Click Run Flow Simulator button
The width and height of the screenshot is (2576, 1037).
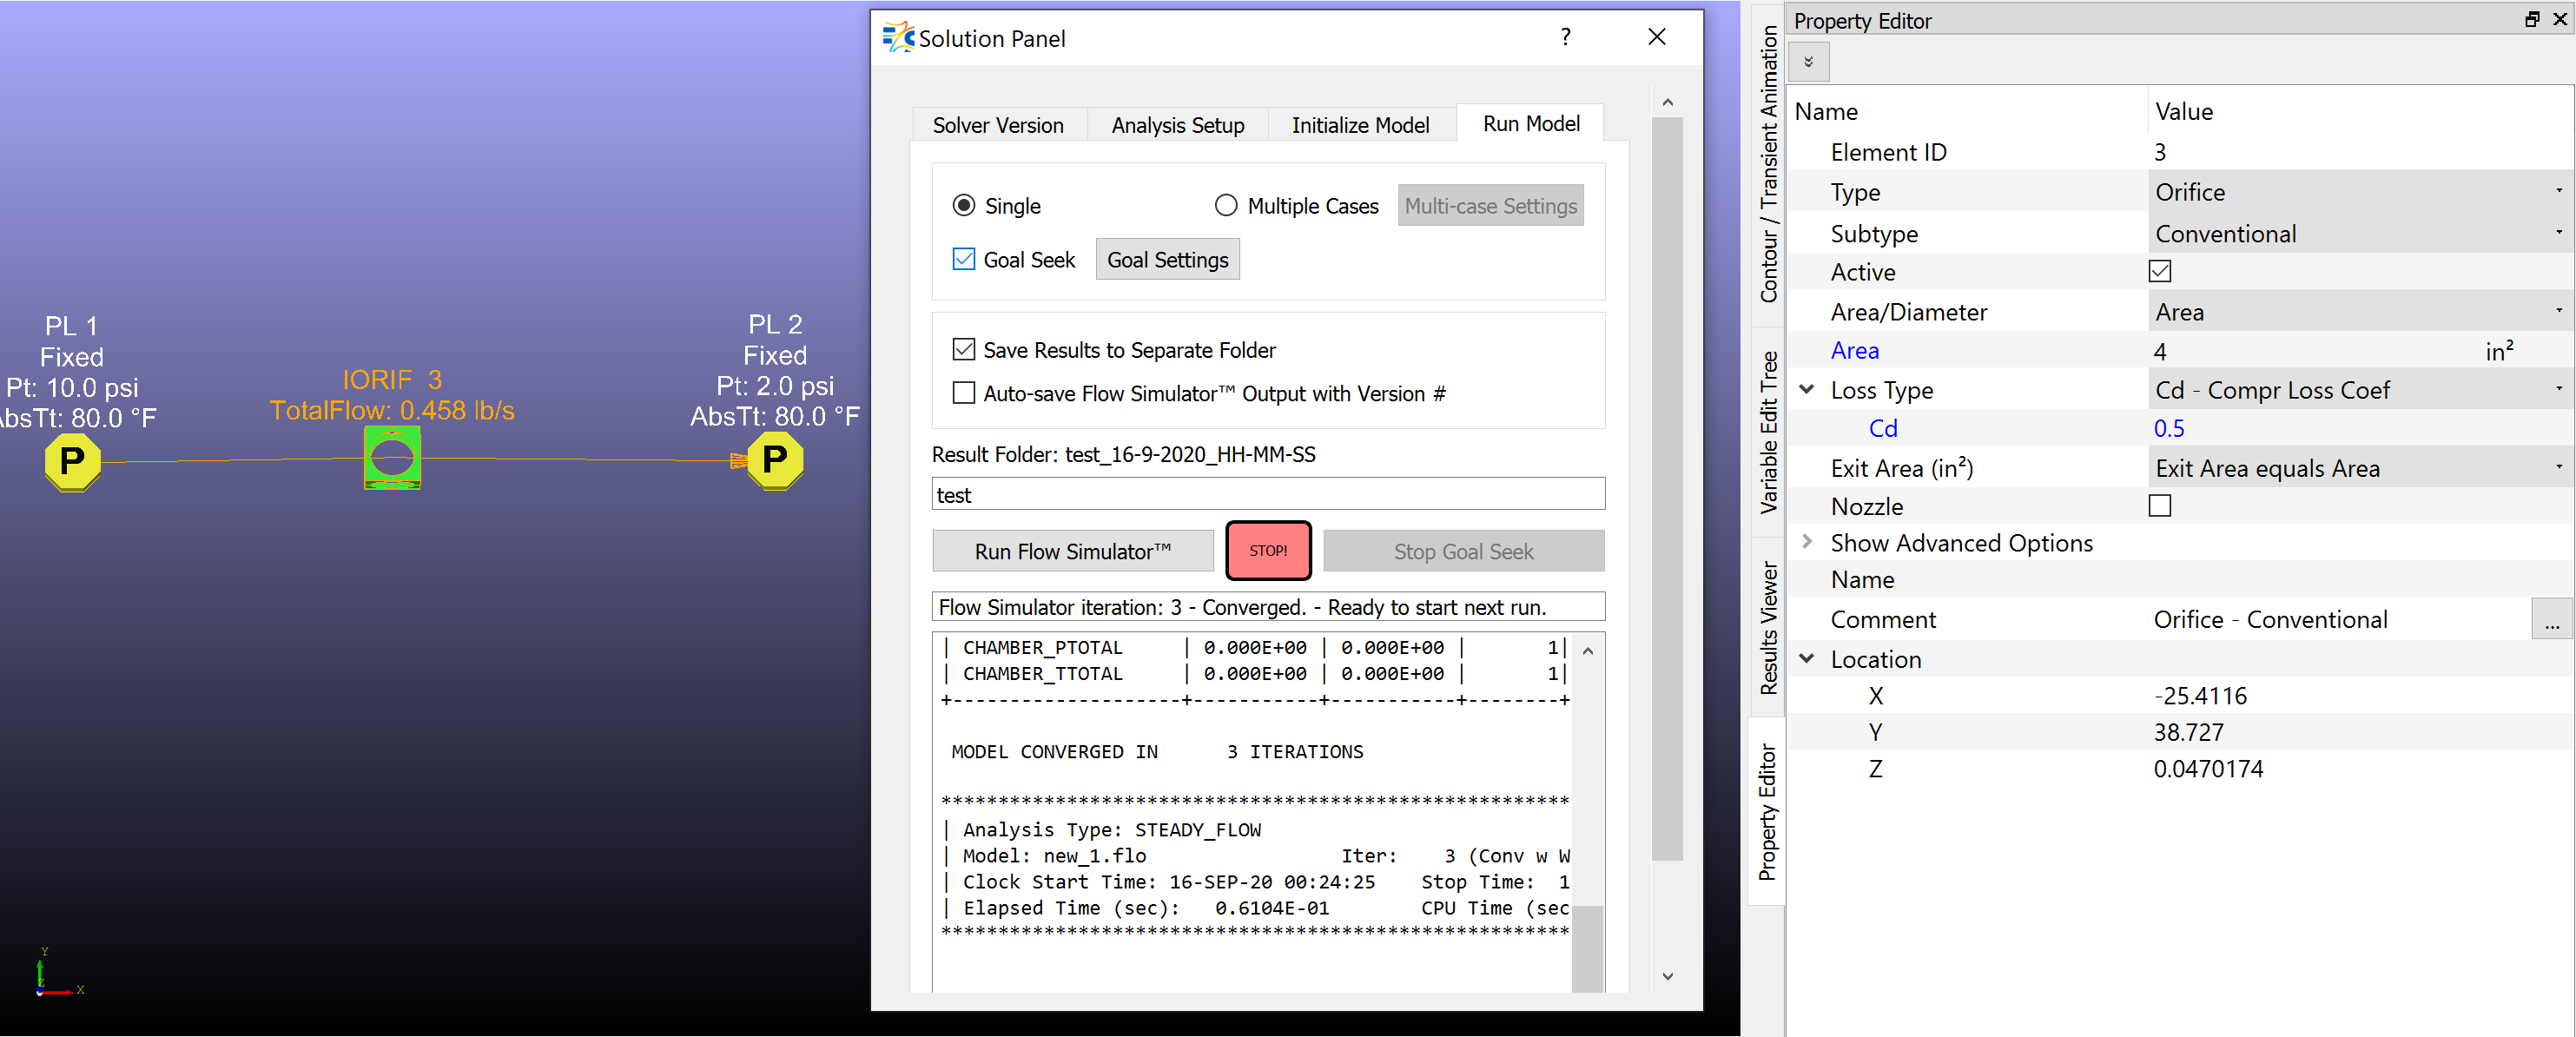click(1072, 551)
